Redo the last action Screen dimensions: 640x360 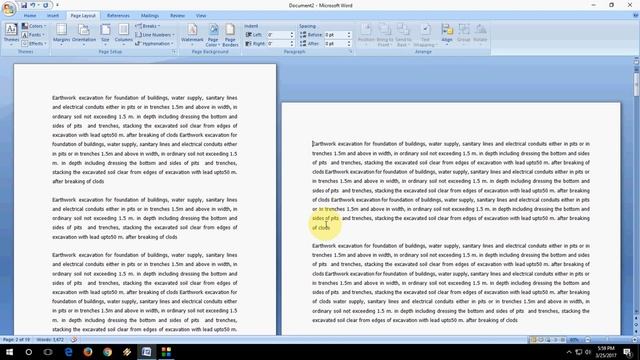45,5
